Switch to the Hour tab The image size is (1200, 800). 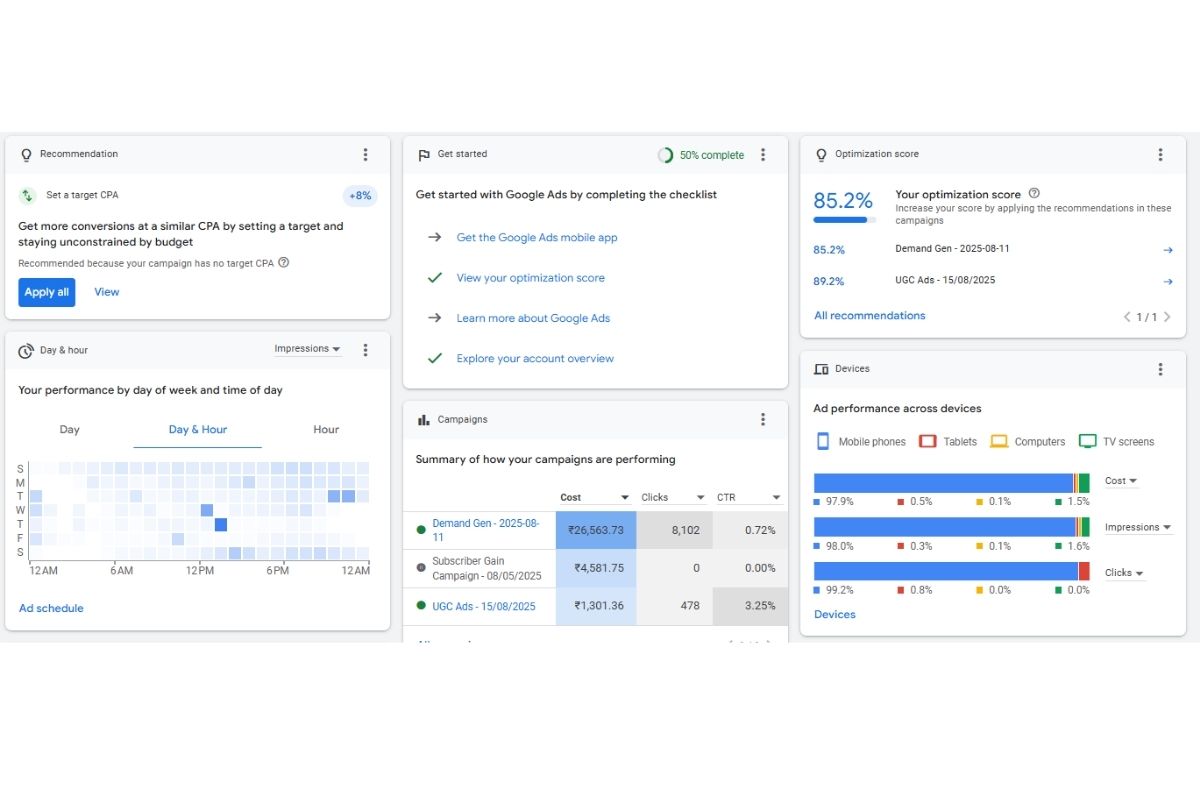(326, 430)
